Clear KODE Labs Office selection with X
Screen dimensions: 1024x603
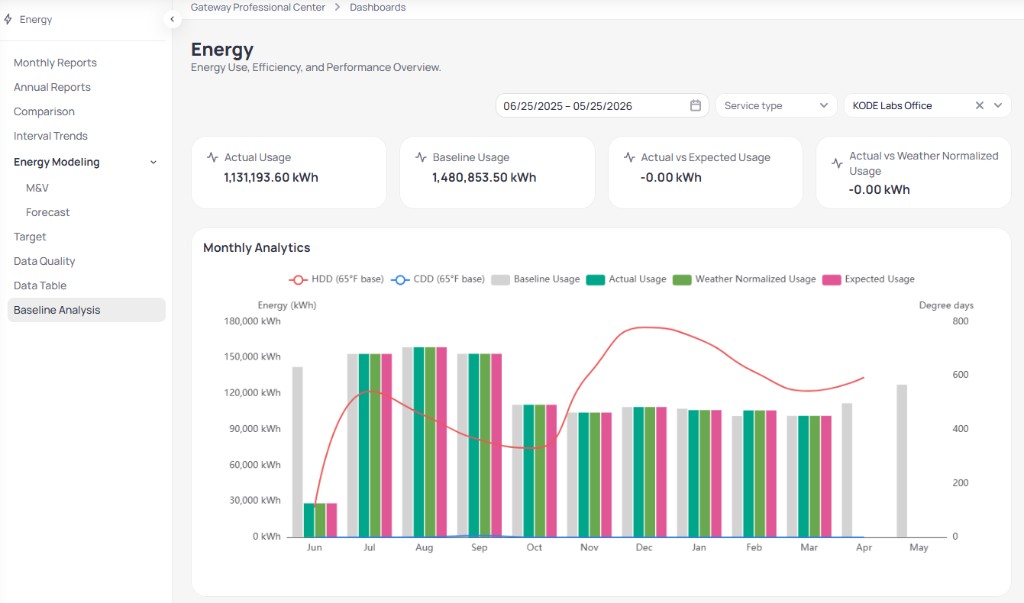click(980, 105)
